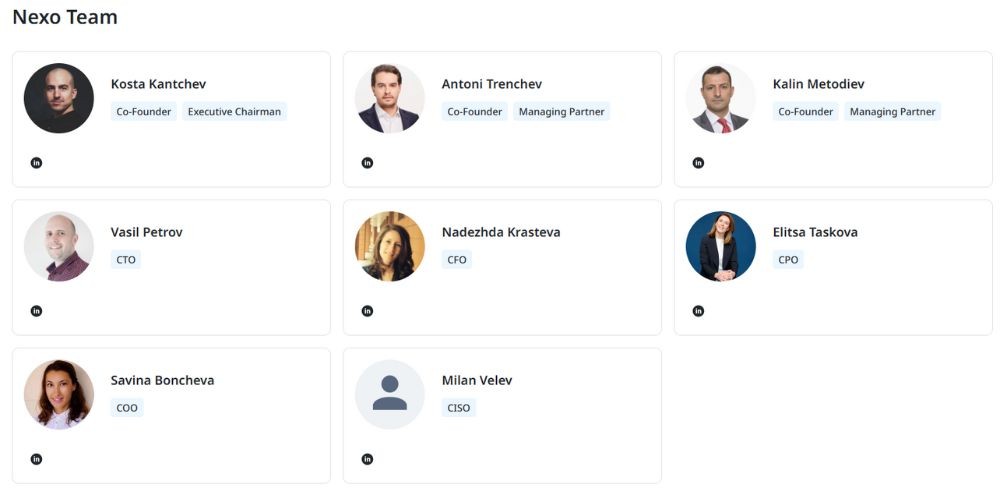Click the Executive Chairman tag
Viewport: 1000px width, 494px height.
[x=234, y=112]
